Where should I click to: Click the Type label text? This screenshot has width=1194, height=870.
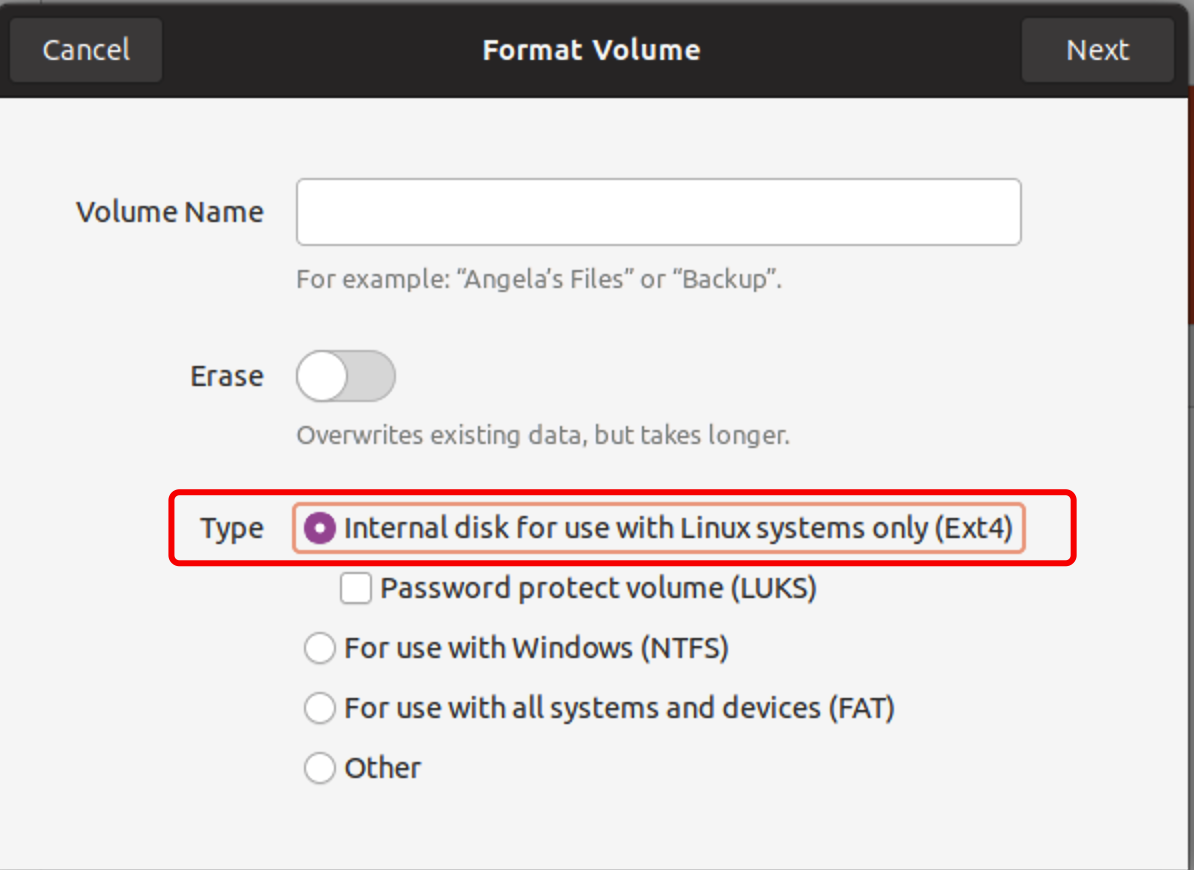232,528
